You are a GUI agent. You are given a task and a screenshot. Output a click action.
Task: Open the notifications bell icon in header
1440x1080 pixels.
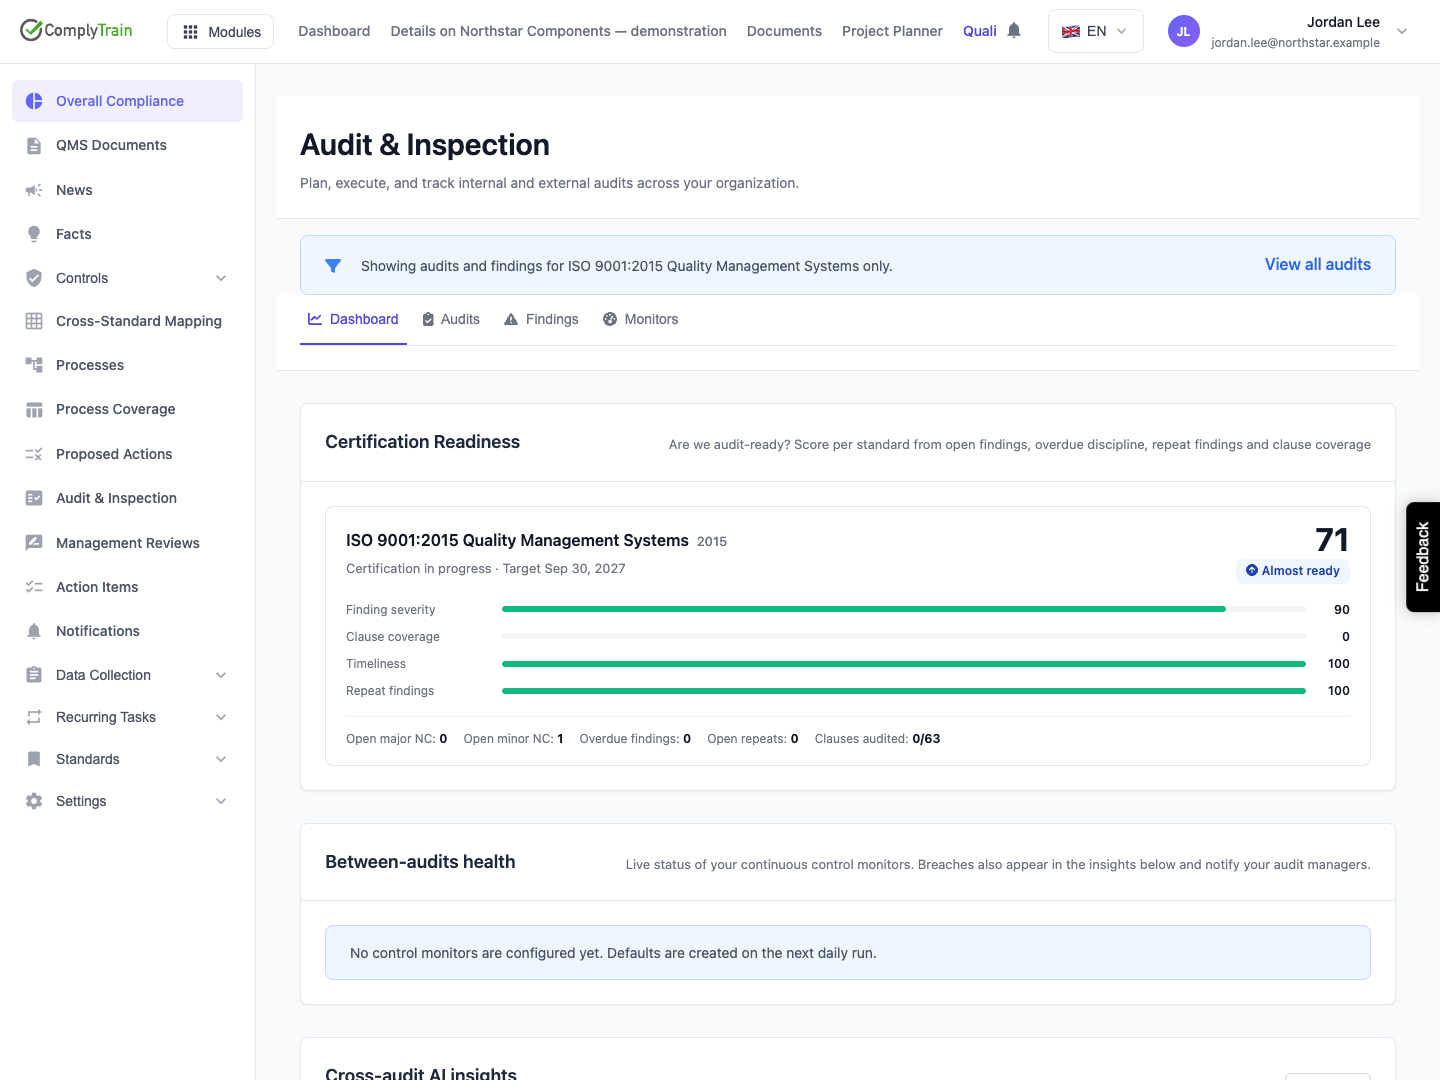click(1014, 31)
